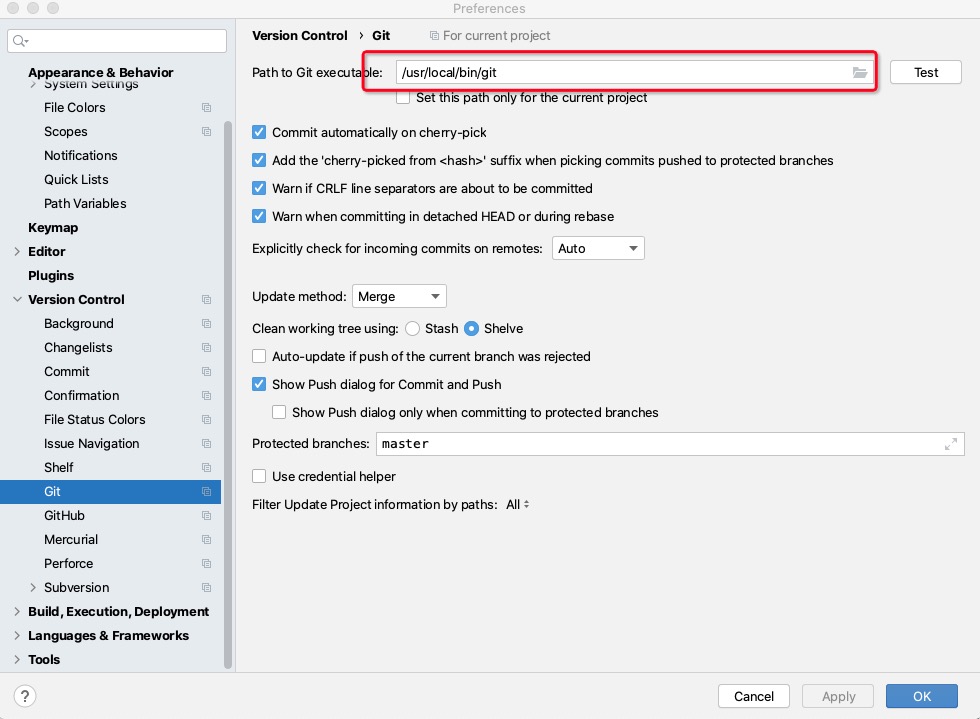This screenshot has height=719, width=980.
Task: Click the folder browse icon in Git path field
Action: click(x=859, y=72)
